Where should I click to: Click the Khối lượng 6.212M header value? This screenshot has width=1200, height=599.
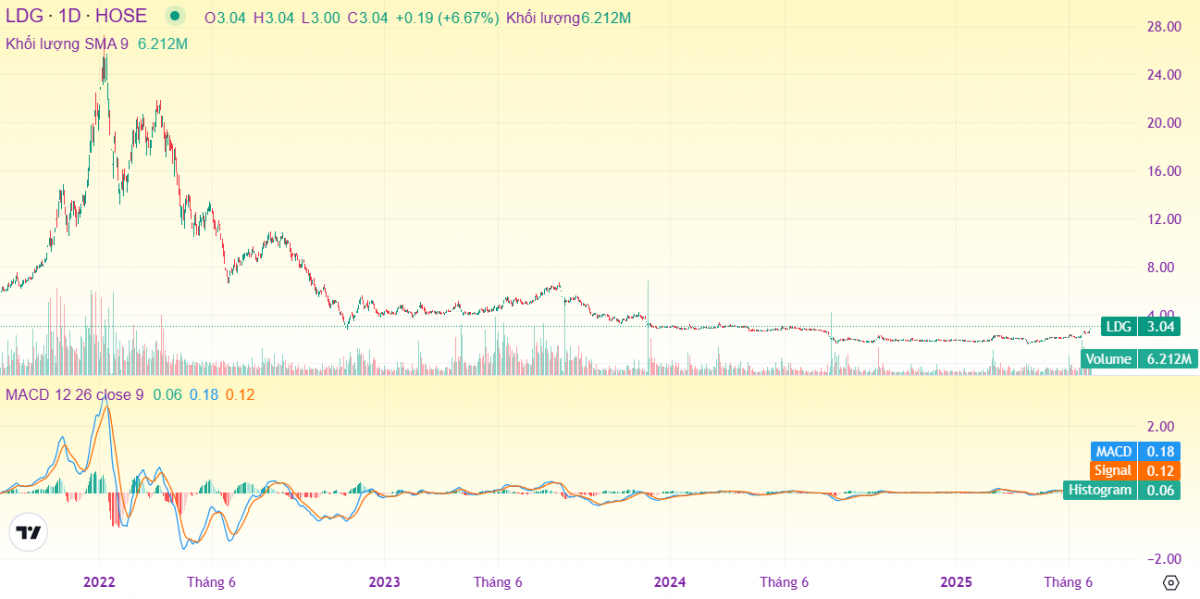(568, 18)
